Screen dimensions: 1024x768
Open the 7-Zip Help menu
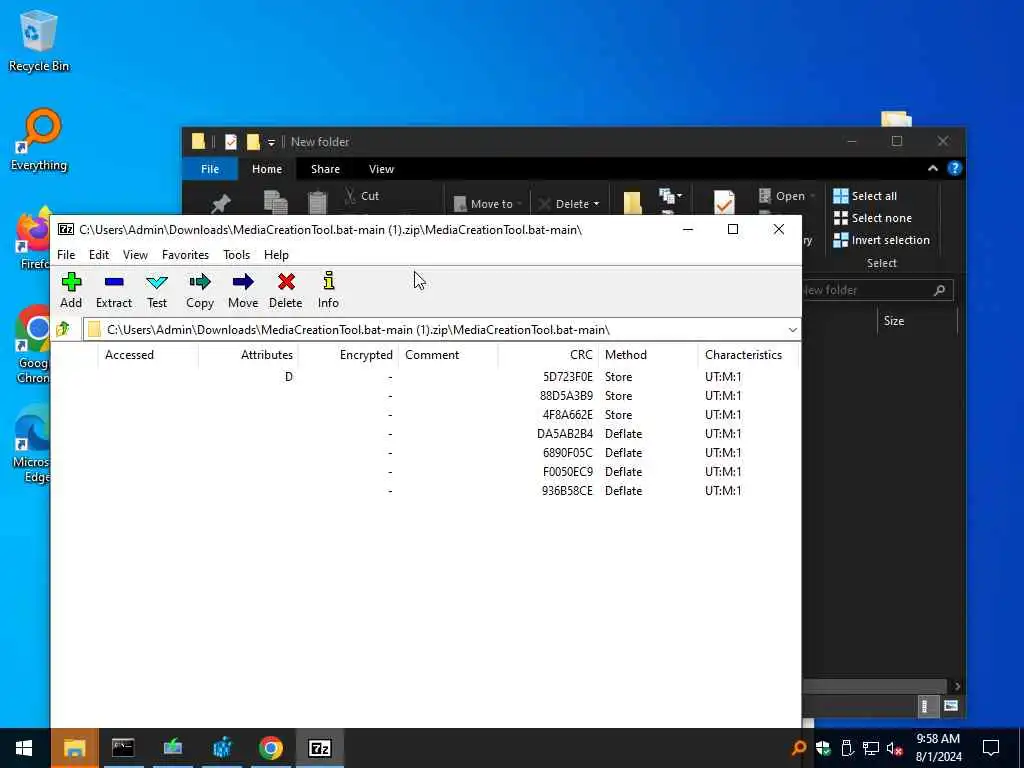coord(276,255)
